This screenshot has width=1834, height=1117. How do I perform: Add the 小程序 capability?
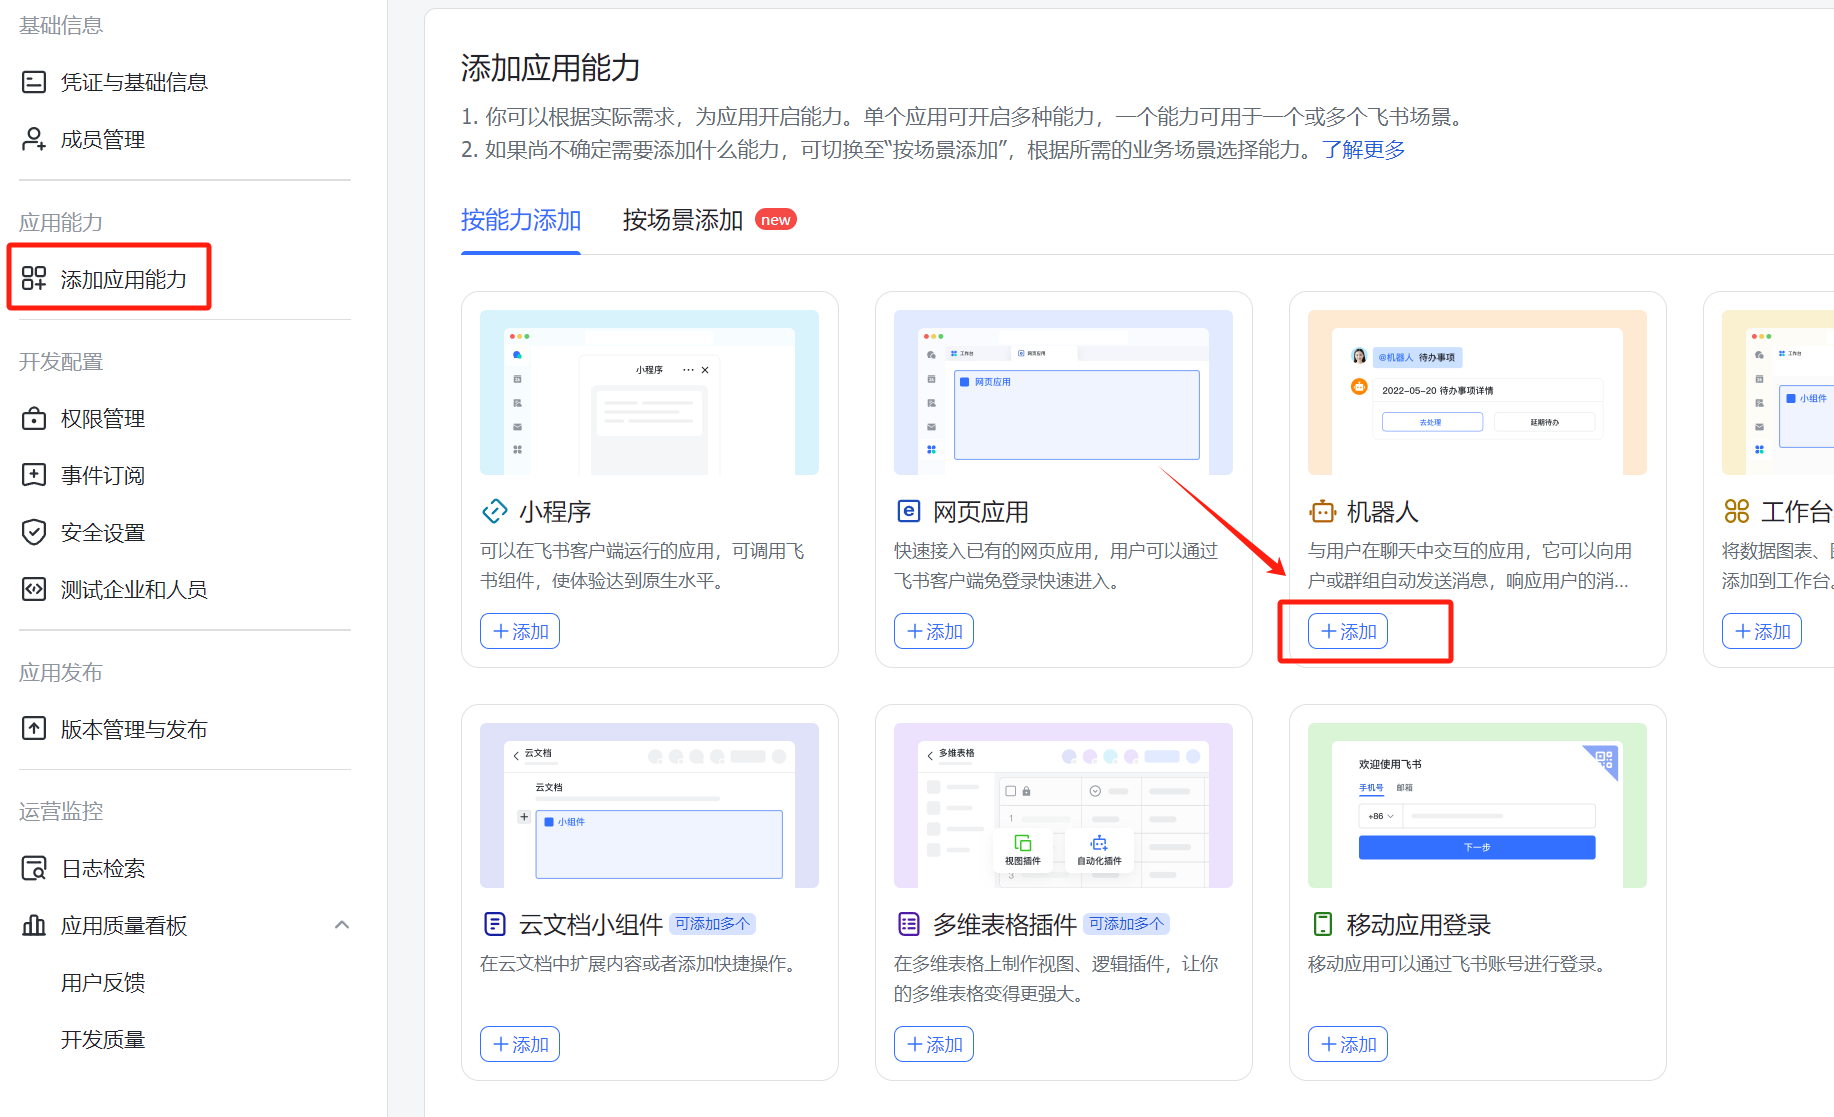(x=520, y=631)
